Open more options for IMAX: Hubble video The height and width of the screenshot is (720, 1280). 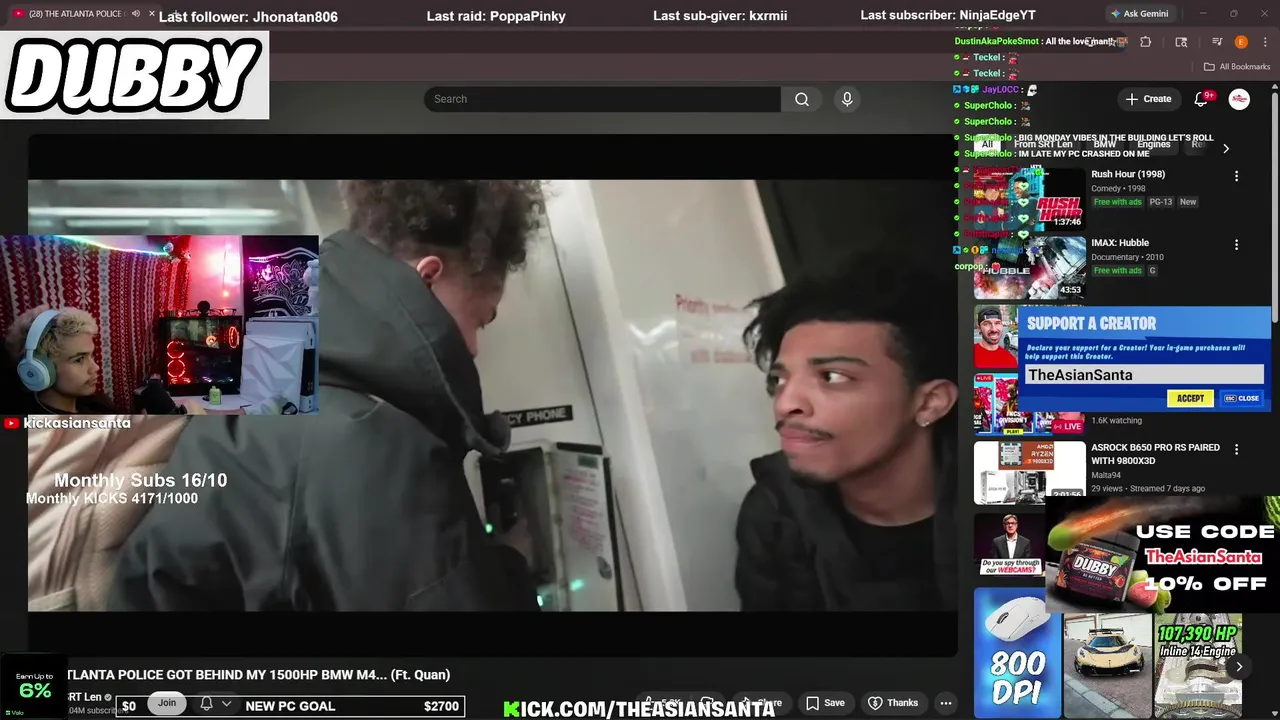coord(1236,245)
